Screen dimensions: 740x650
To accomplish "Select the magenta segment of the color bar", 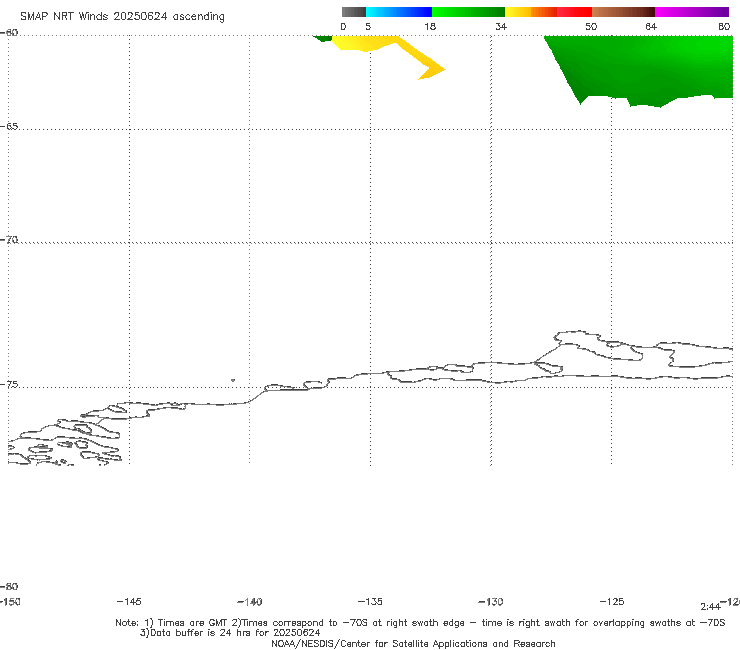I will click(x=692, y=12).
